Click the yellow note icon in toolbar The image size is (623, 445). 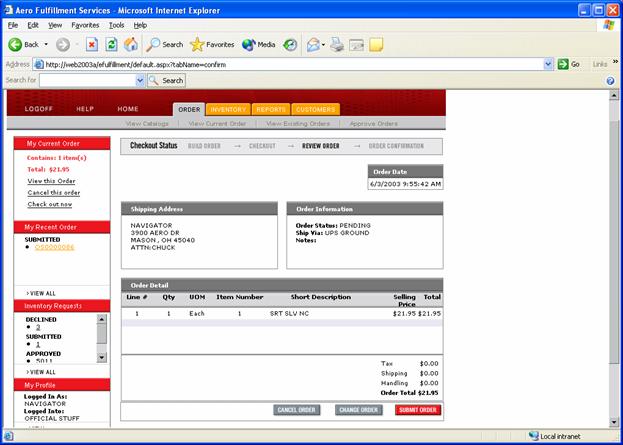(376, 44)
